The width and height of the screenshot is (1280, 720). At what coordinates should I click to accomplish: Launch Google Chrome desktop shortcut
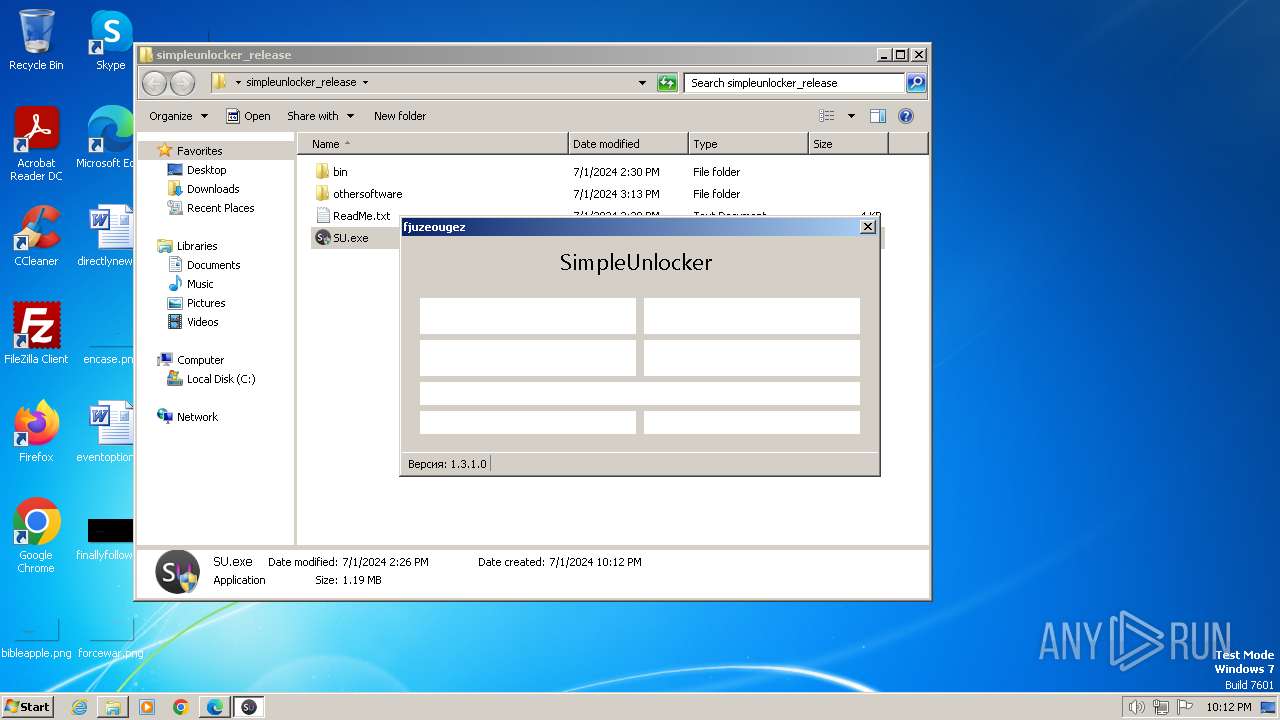pyautogui.click(x=36, y=535)
